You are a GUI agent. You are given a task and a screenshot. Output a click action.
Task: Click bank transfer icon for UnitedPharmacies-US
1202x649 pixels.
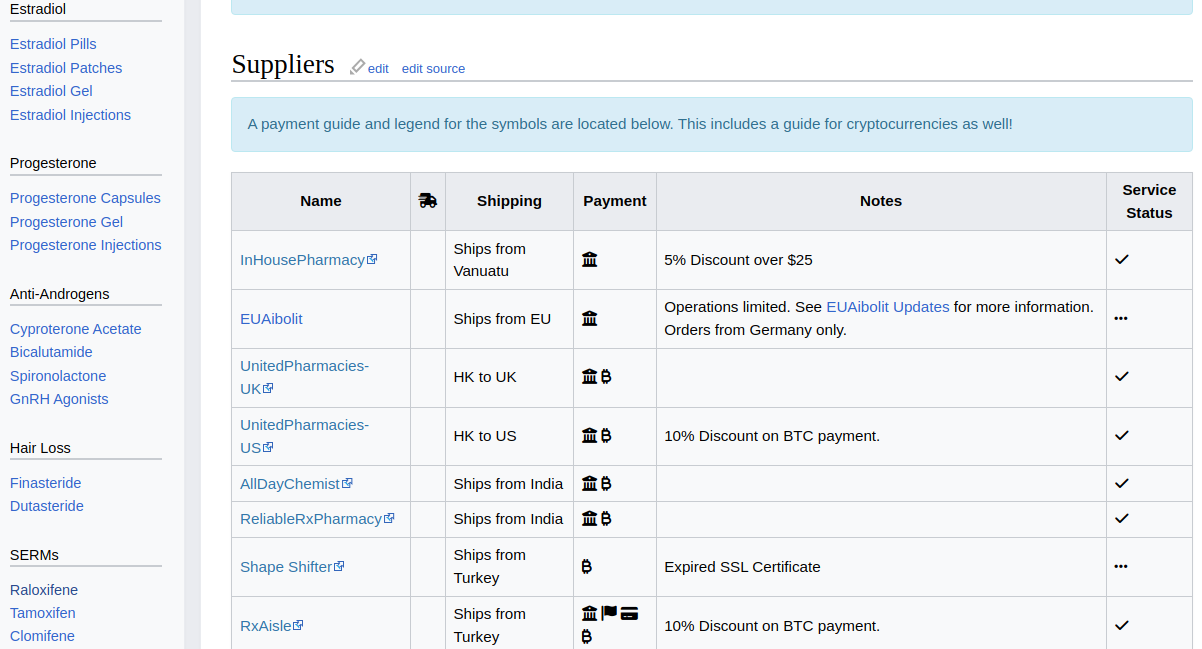pyautogui.click(x=590, y=436)
